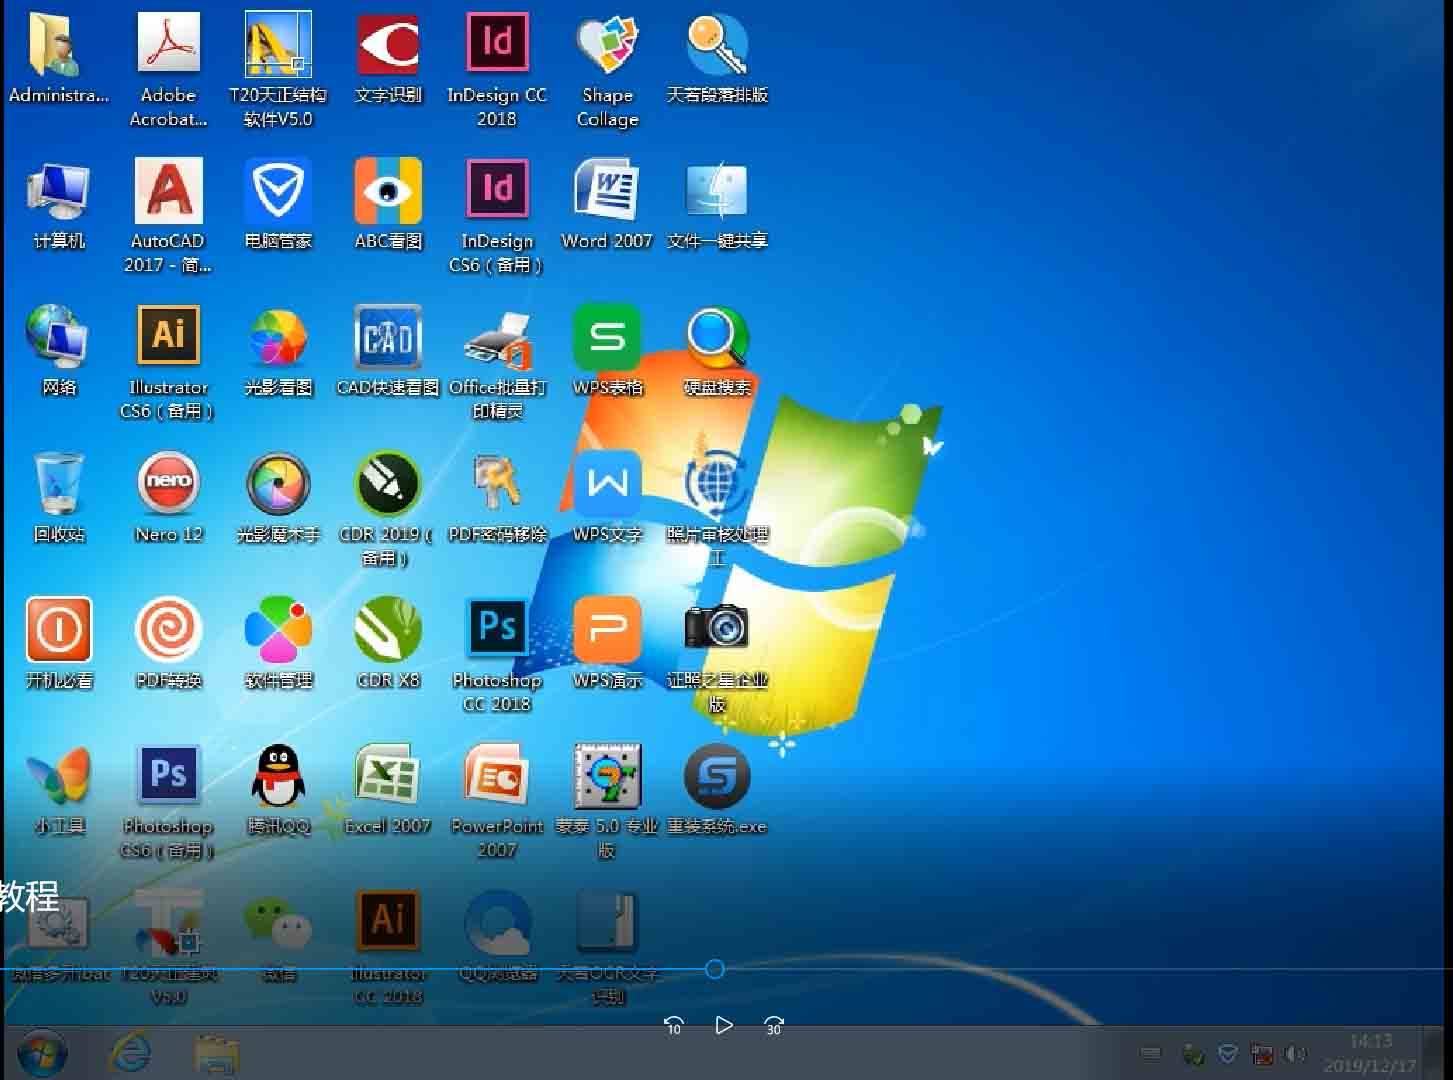Click the CAD快速看图 shortcut
The width and height of the screenshot is (1453, 1080).
(x=388, y=337)
